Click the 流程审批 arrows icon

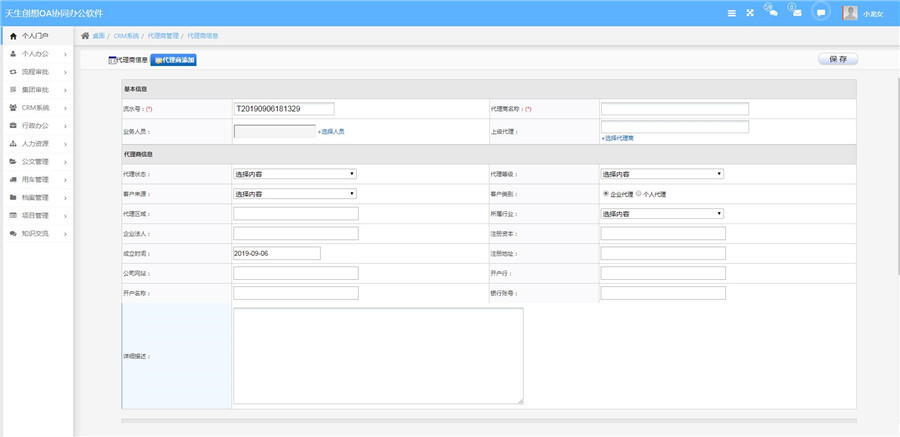13,72
